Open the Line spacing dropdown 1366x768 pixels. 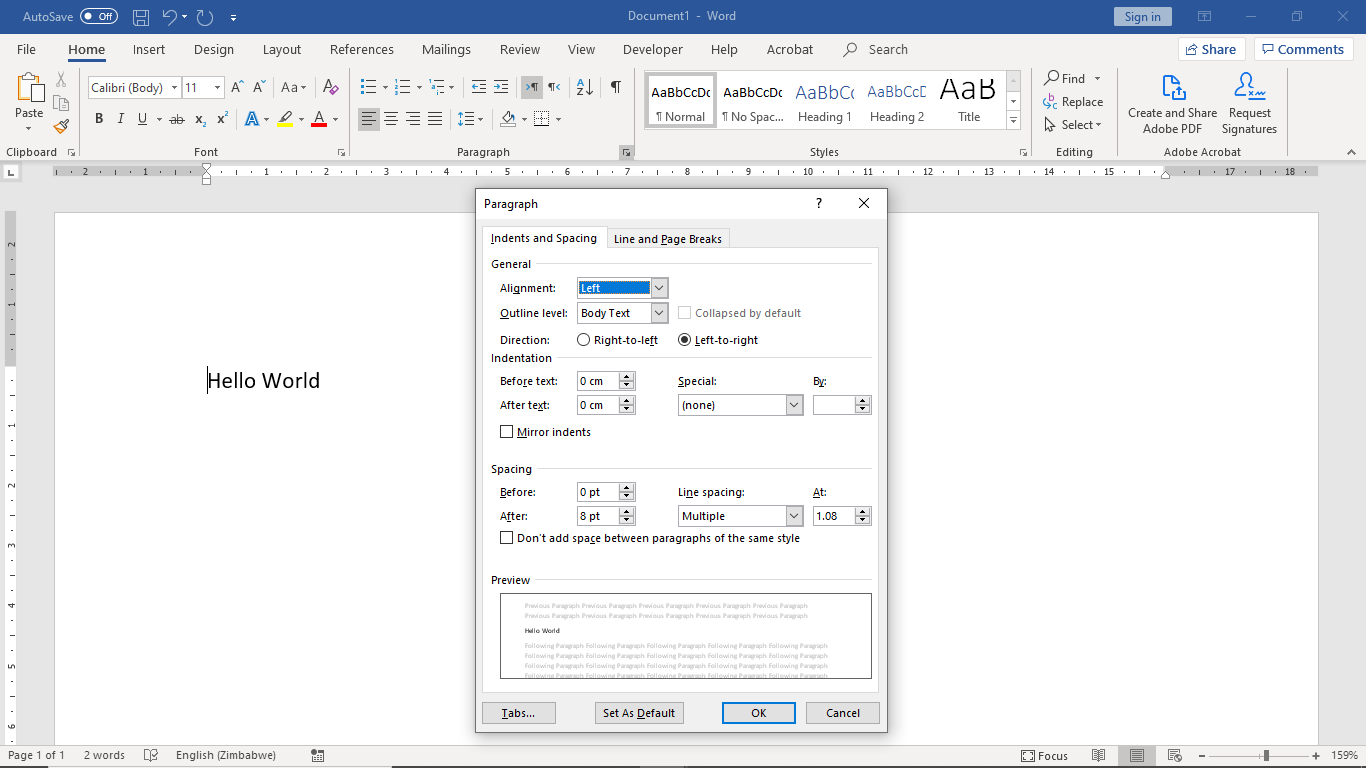point(794,516)
